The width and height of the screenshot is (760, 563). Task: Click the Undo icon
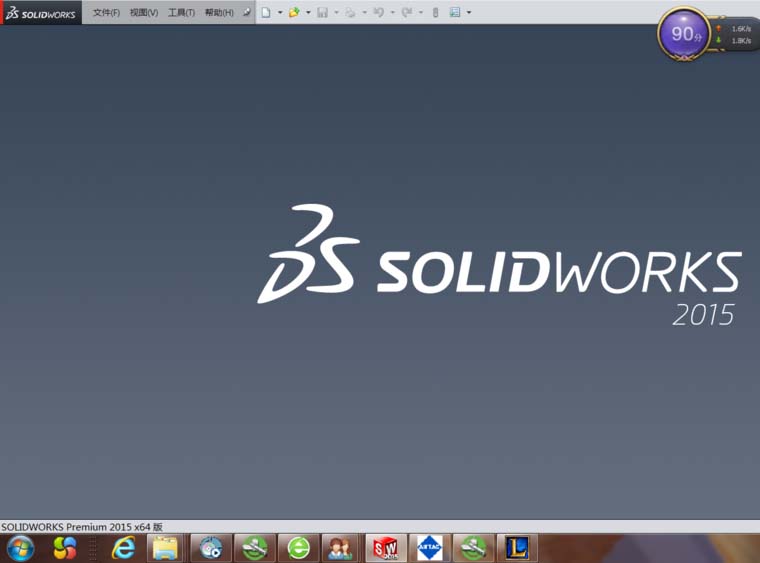[379, 13]
